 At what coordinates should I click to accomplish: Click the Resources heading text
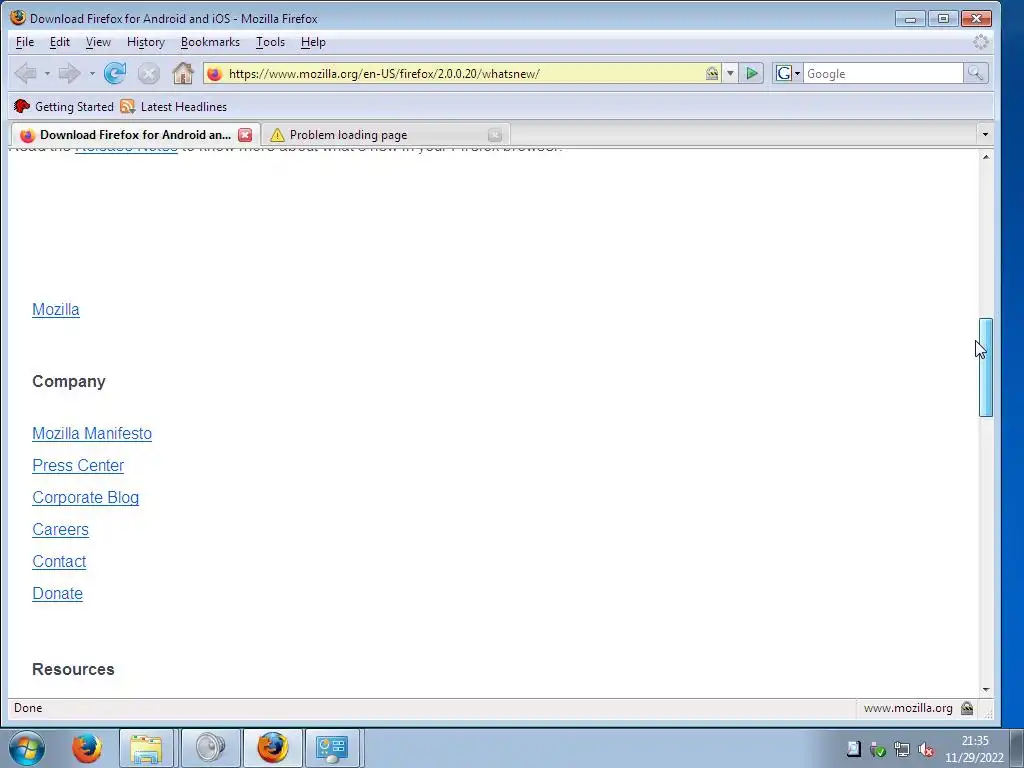point(73,669)
